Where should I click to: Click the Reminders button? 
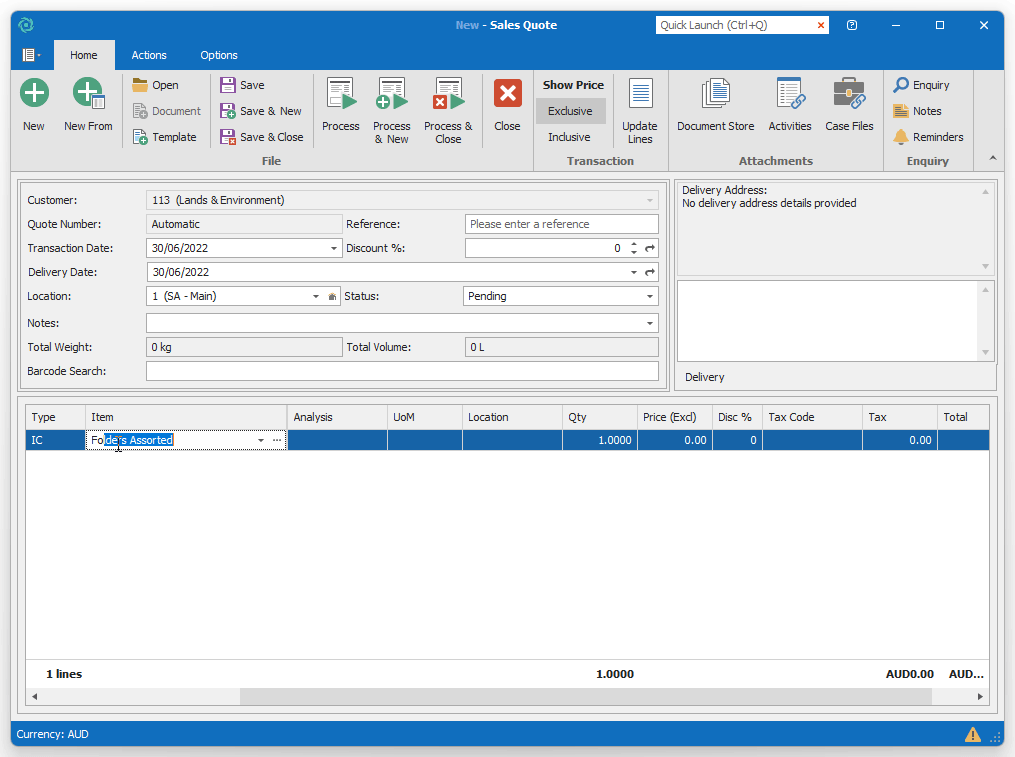[x=928, y=137]
